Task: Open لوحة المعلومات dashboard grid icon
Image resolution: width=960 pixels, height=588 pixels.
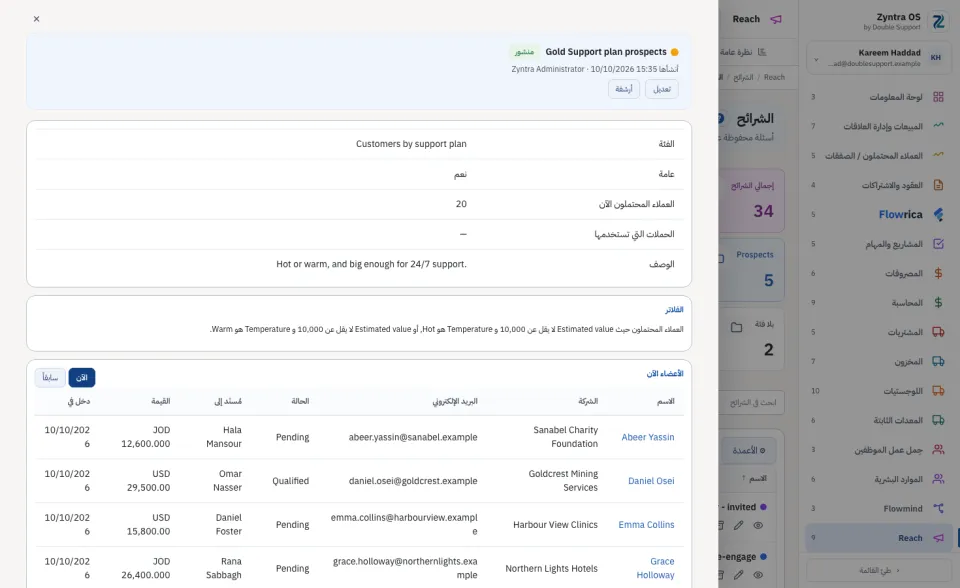Action: (x=938, y=97)
